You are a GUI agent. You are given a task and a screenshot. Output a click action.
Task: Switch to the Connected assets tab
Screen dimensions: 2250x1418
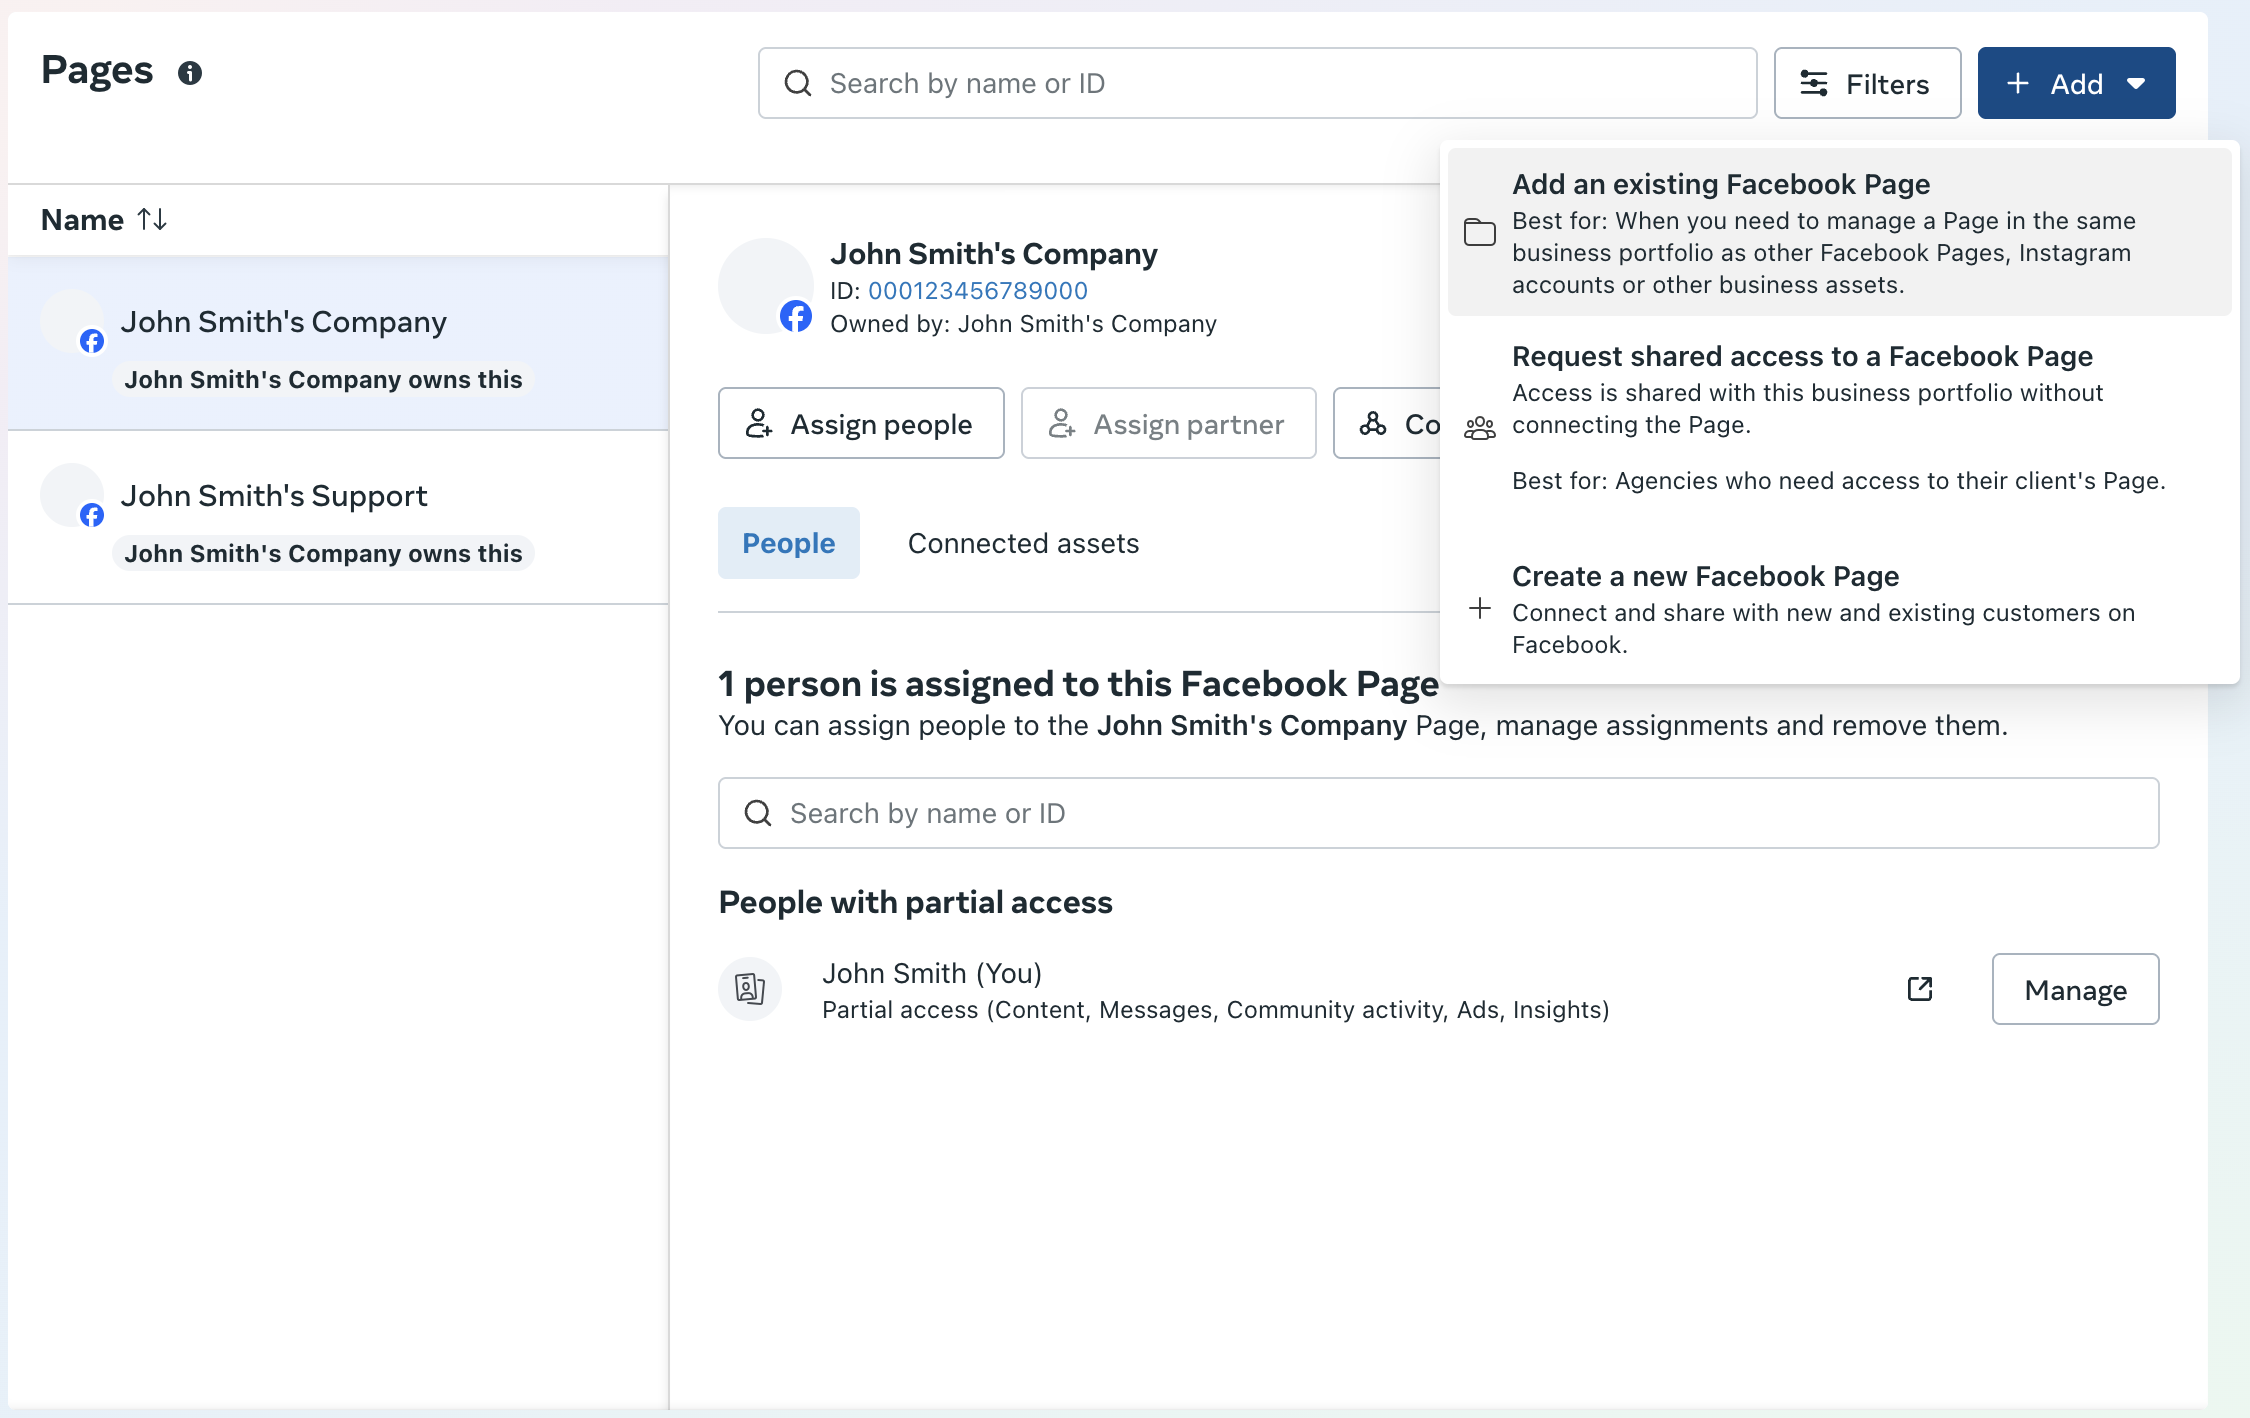tap(1023, 543)
